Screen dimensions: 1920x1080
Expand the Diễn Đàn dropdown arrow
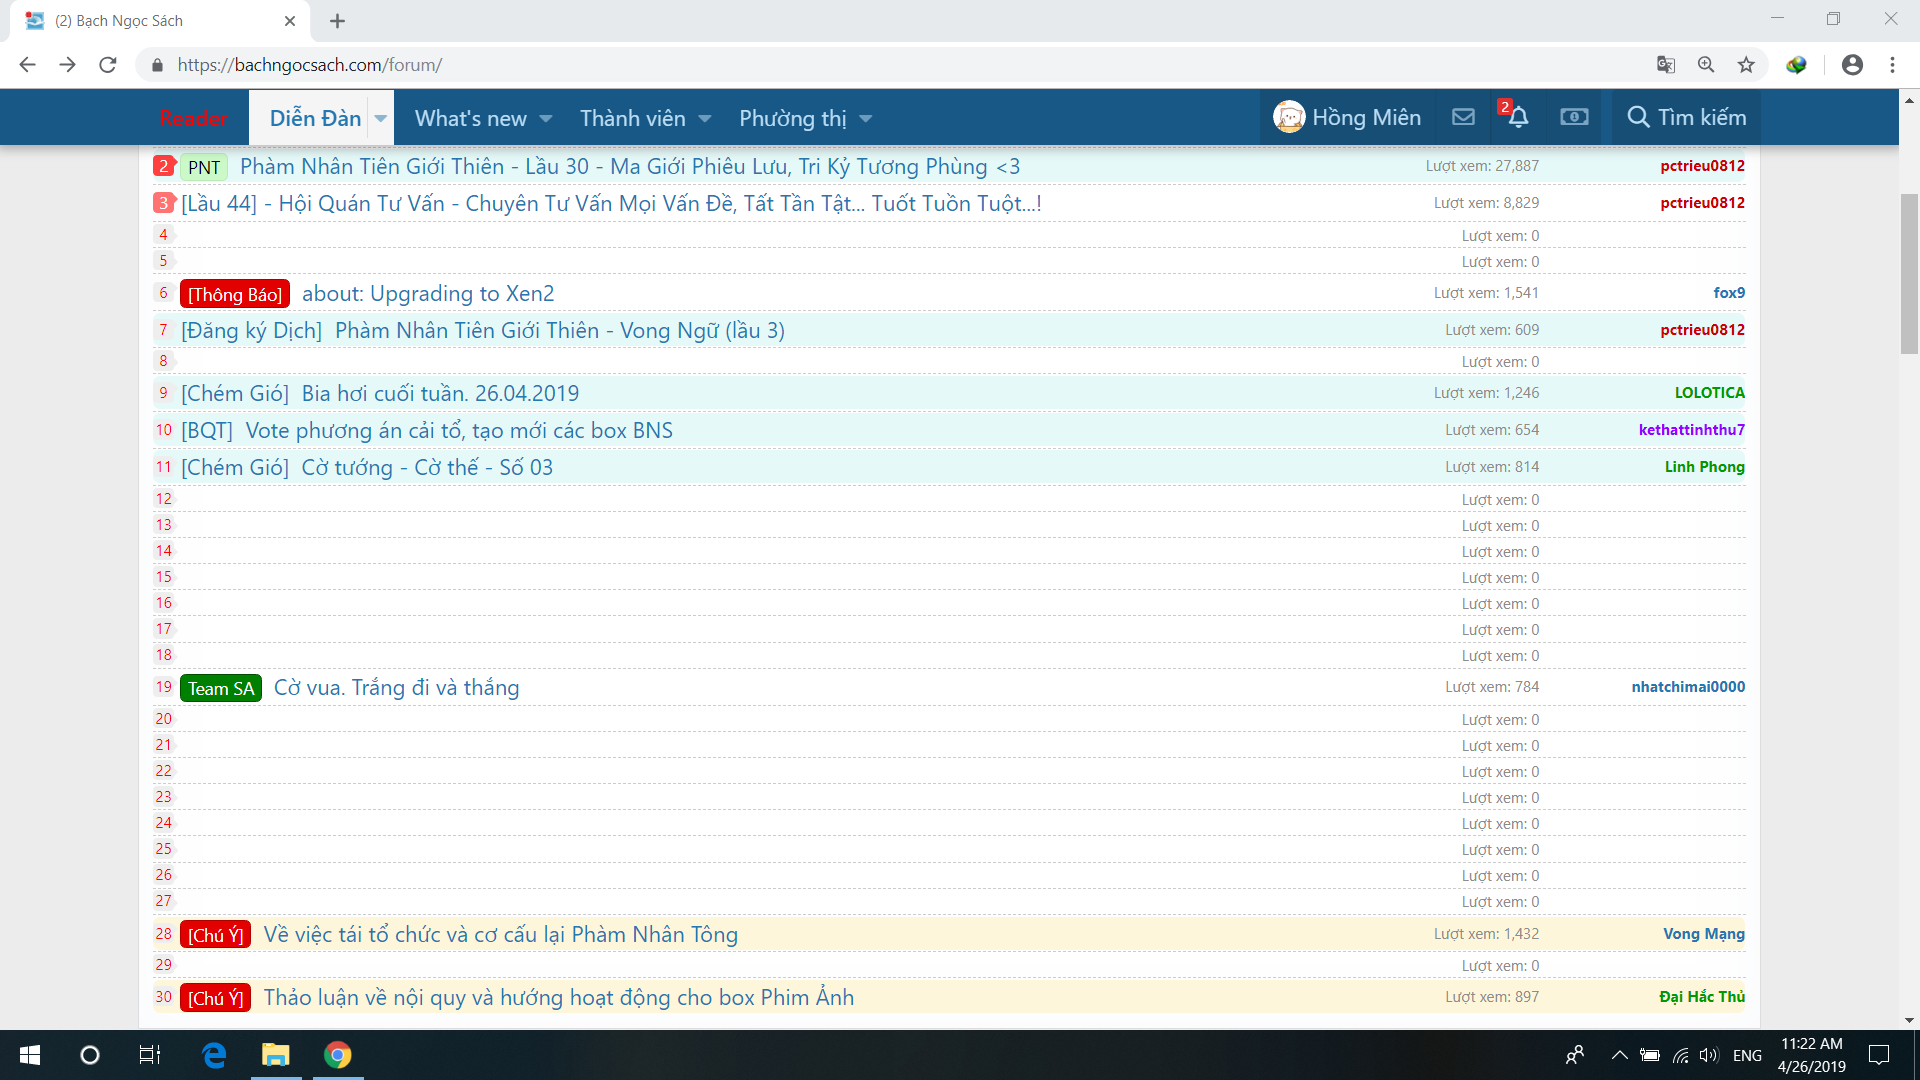pyautogui.click(x=381, y=118)
